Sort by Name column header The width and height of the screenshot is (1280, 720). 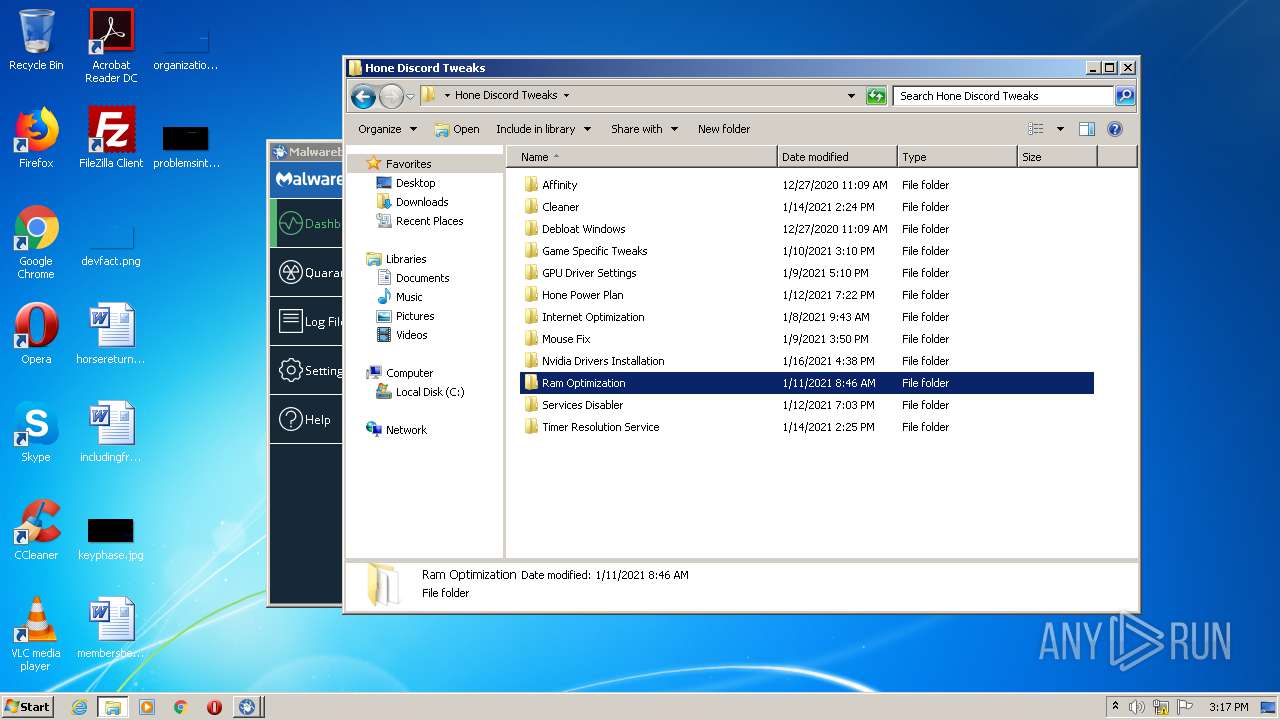tap(642, 157)
